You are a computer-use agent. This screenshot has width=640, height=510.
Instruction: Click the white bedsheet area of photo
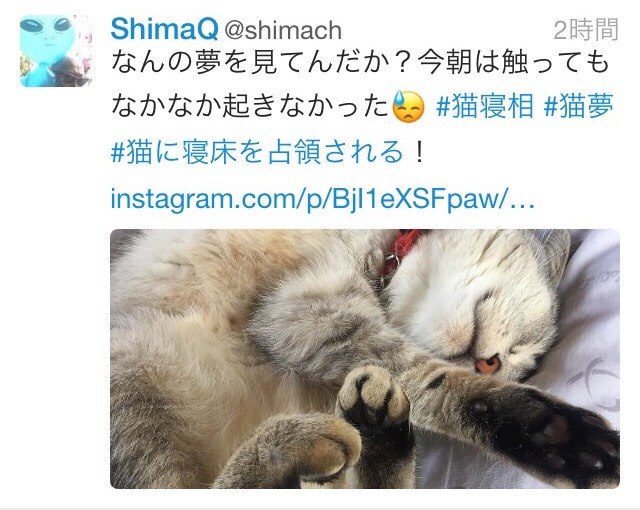[x=588, y=310]
